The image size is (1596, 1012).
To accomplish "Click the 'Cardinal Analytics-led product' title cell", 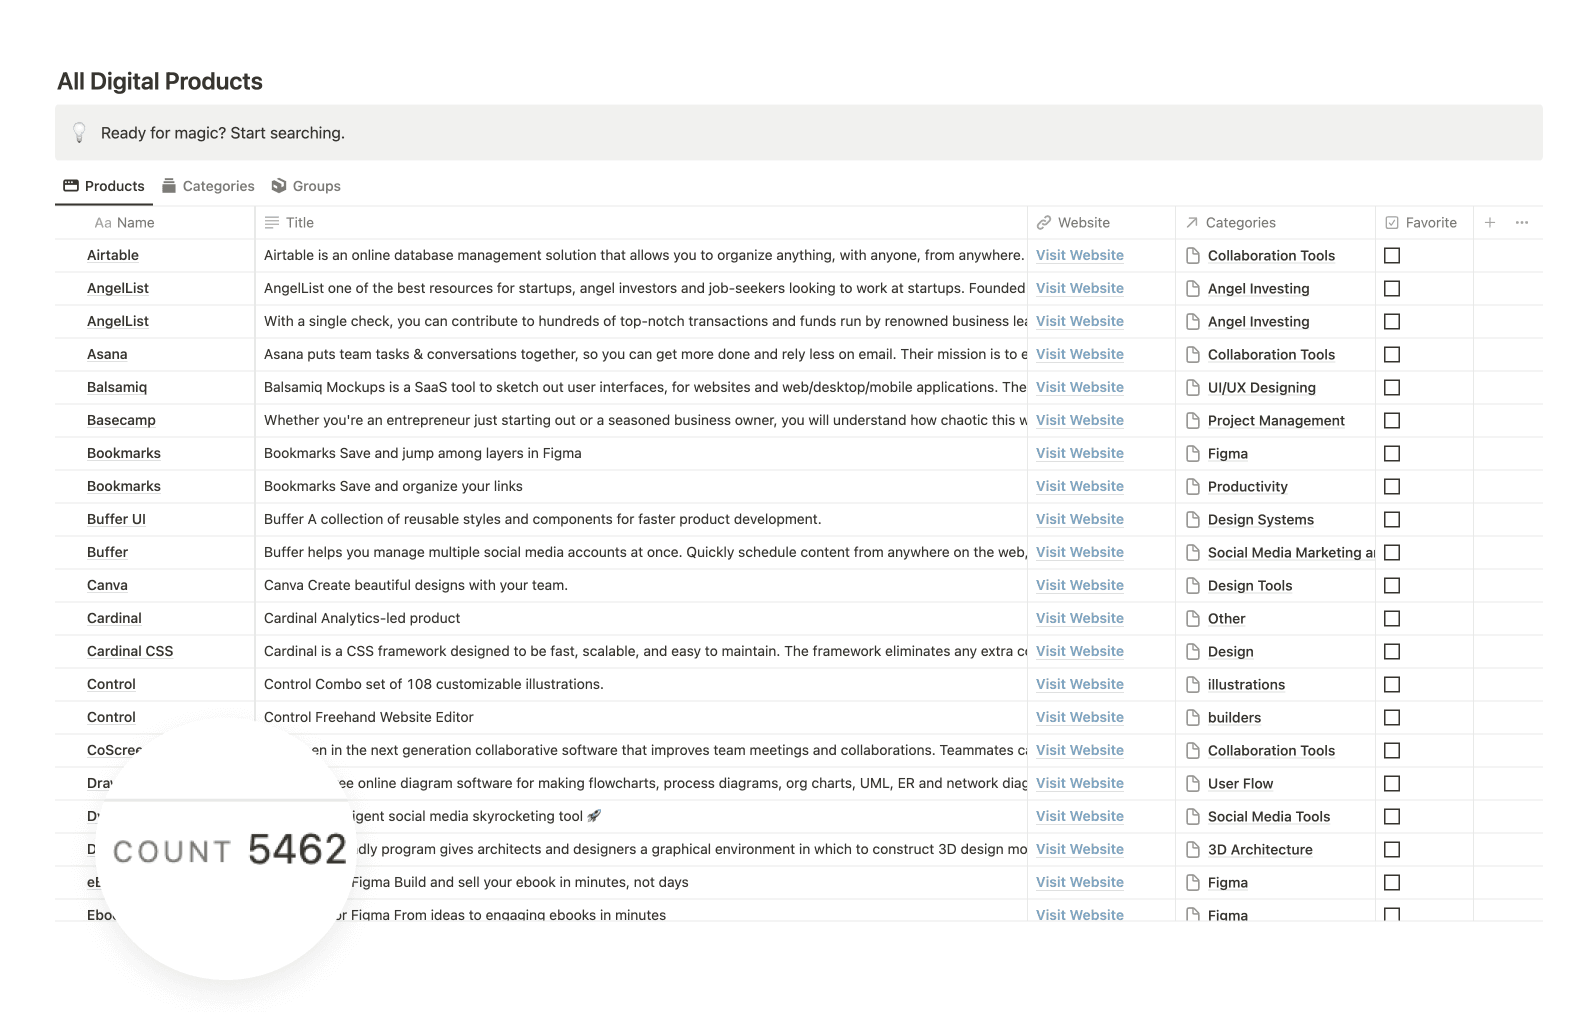I will point(641,618).
